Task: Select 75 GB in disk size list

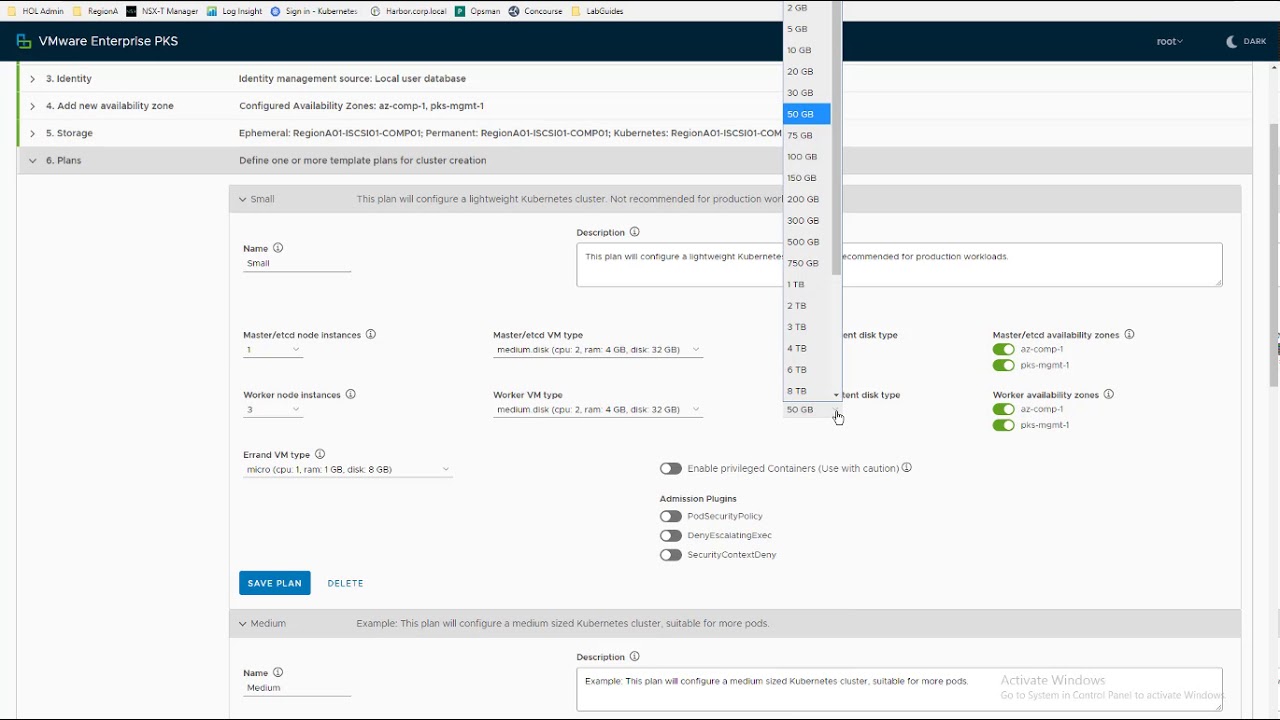Action: (807, 135)
